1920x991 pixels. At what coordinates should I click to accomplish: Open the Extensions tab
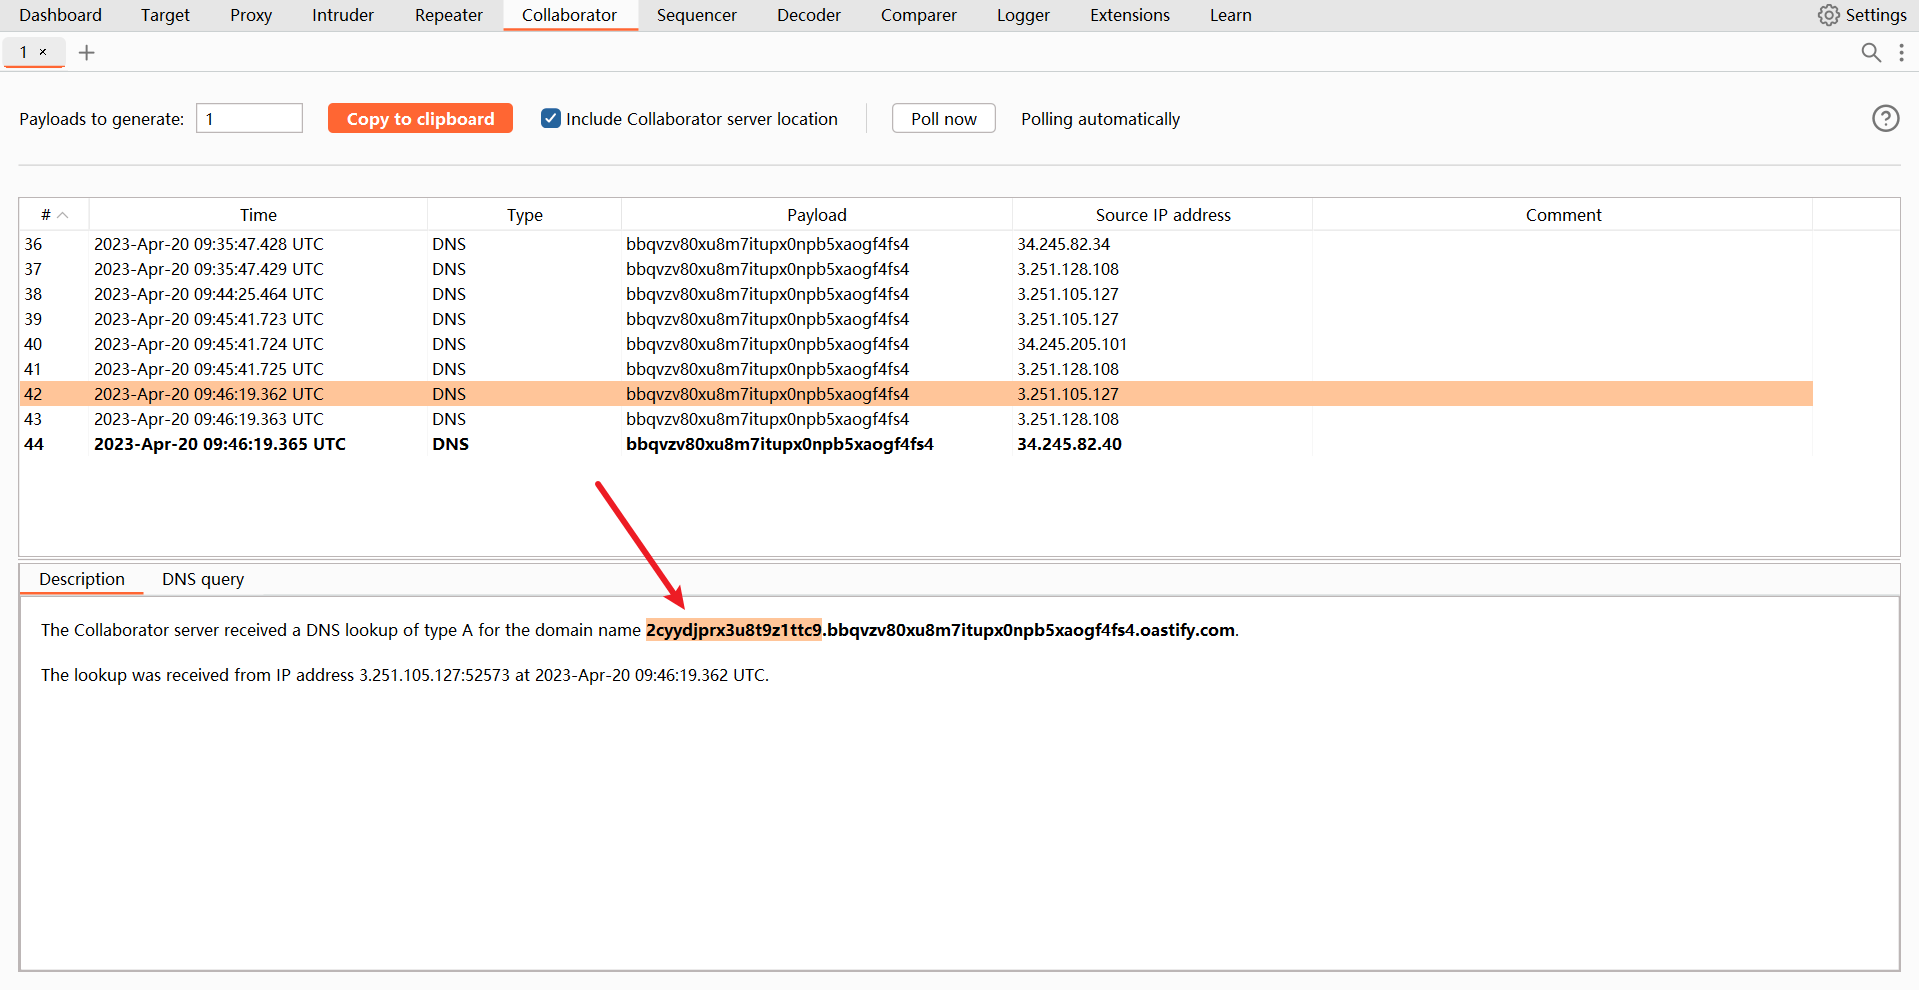pyautogui.click(x=1129, y=15)
